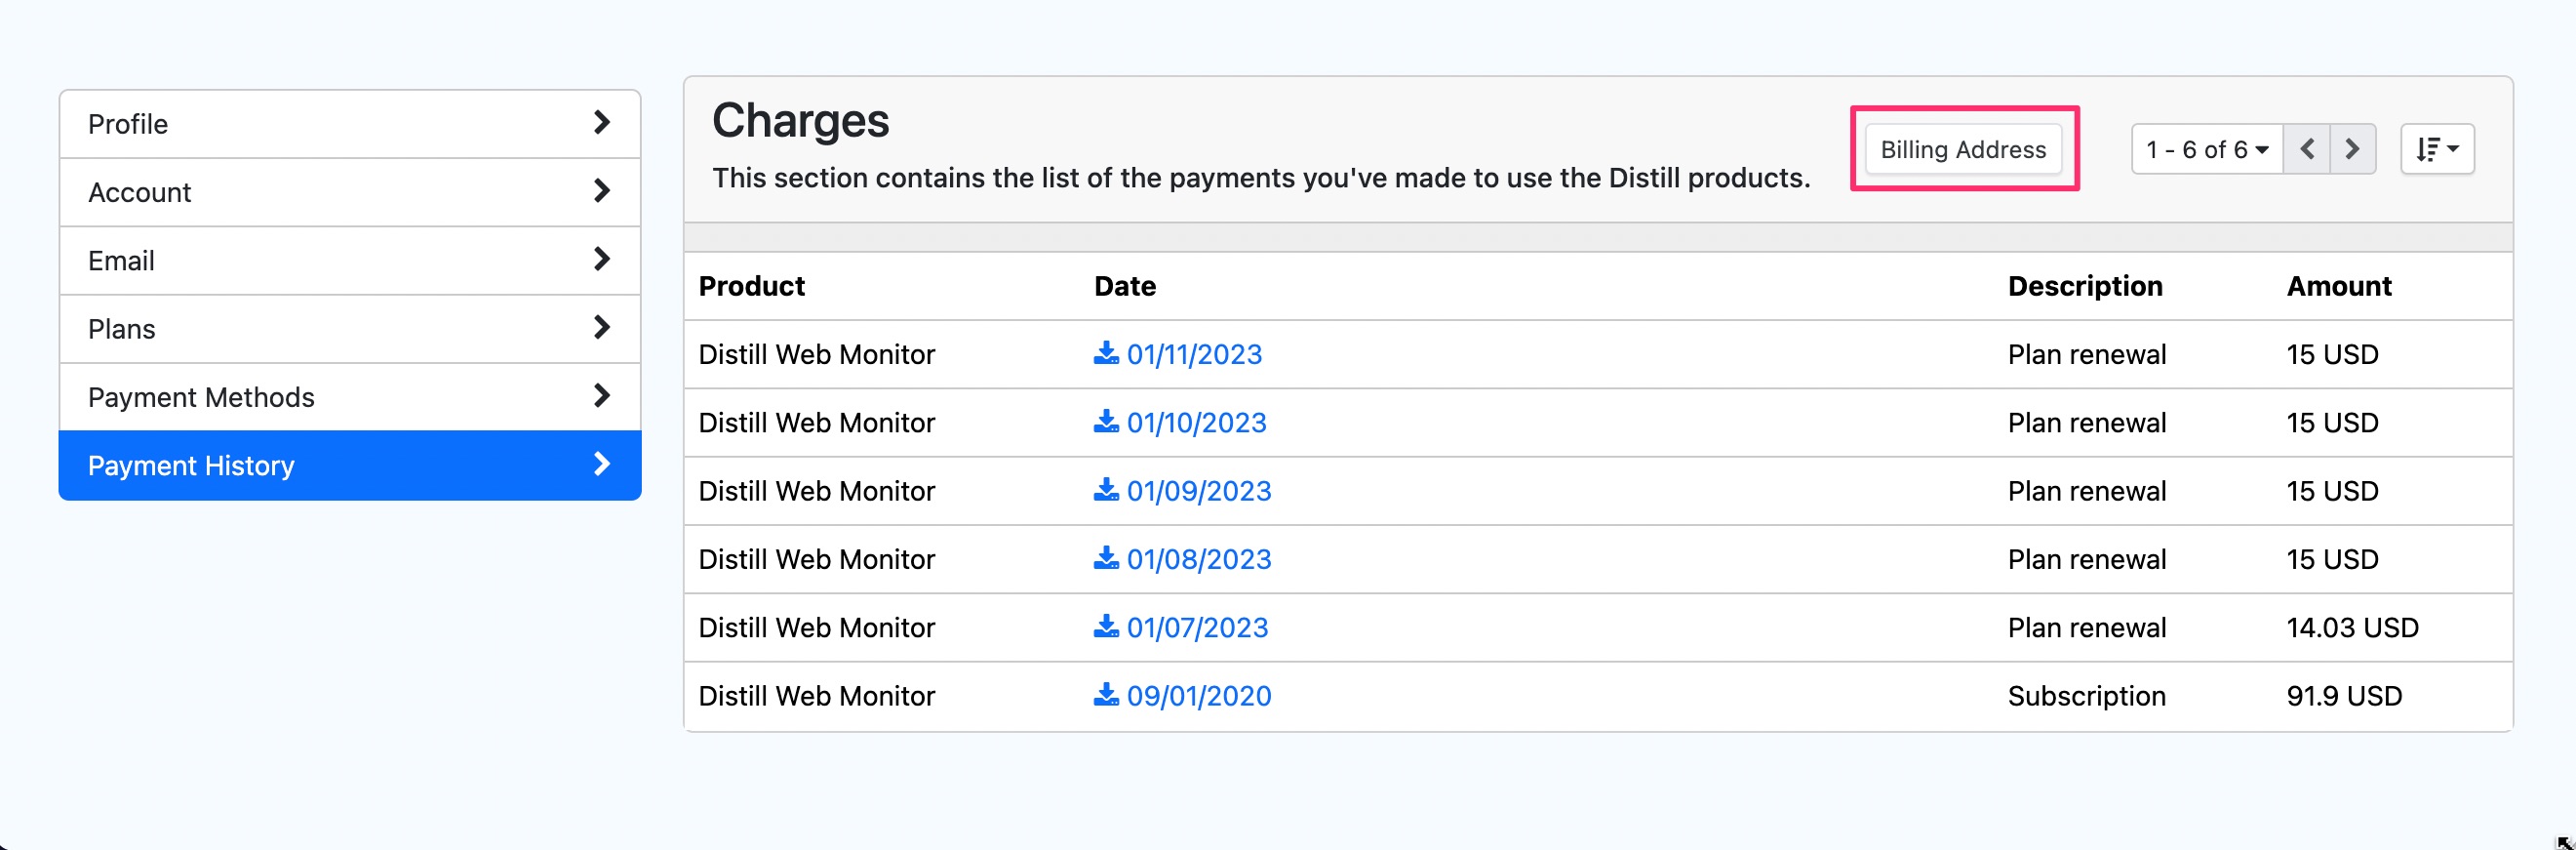The height and width of the screenshot is (850, 2576).
Task: Open the Profile settings section
Action: [350, 124]
